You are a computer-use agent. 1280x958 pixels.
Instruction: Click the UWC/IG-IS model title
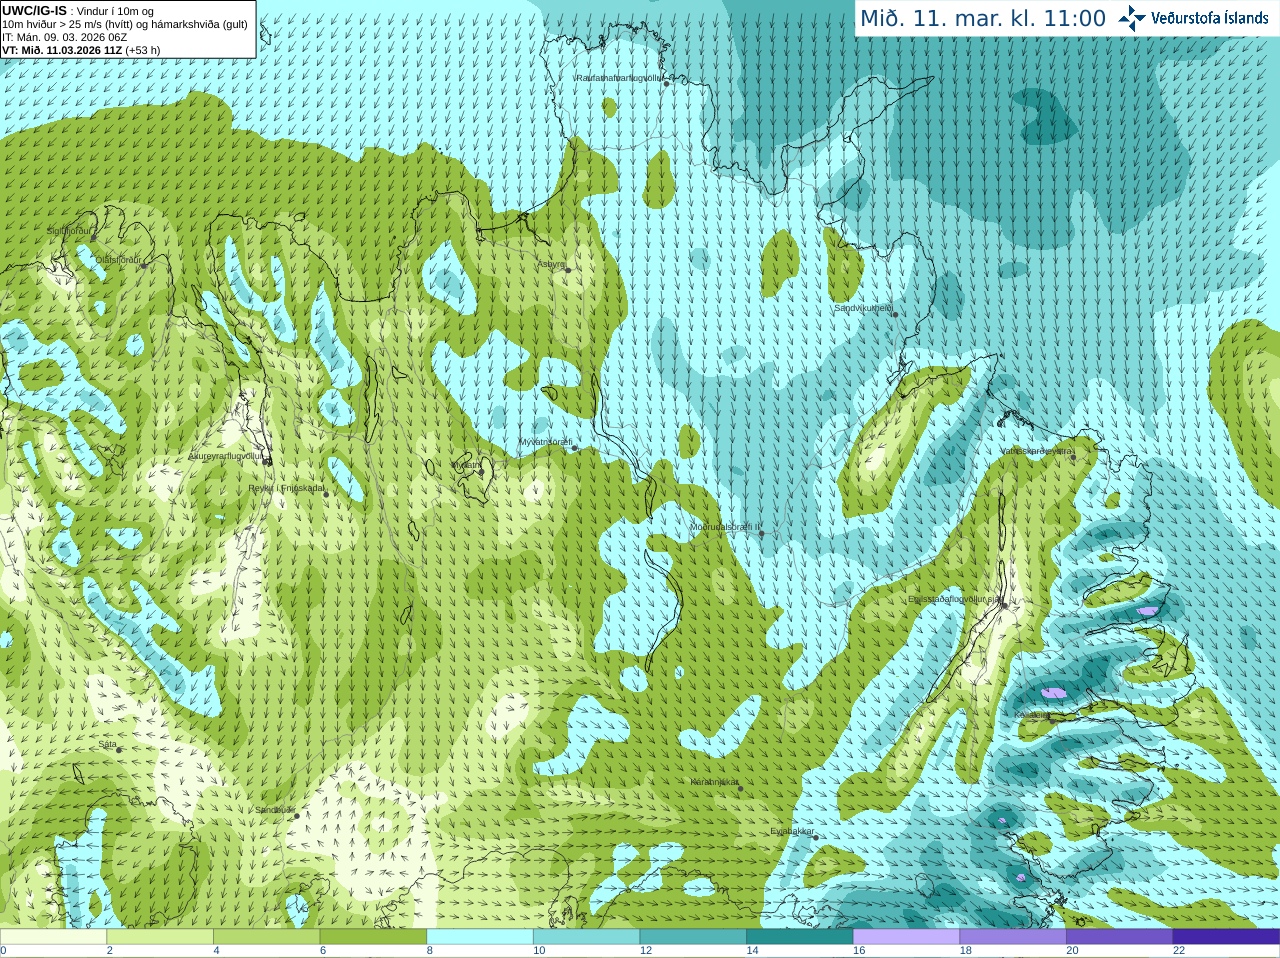tap(34, 10)
